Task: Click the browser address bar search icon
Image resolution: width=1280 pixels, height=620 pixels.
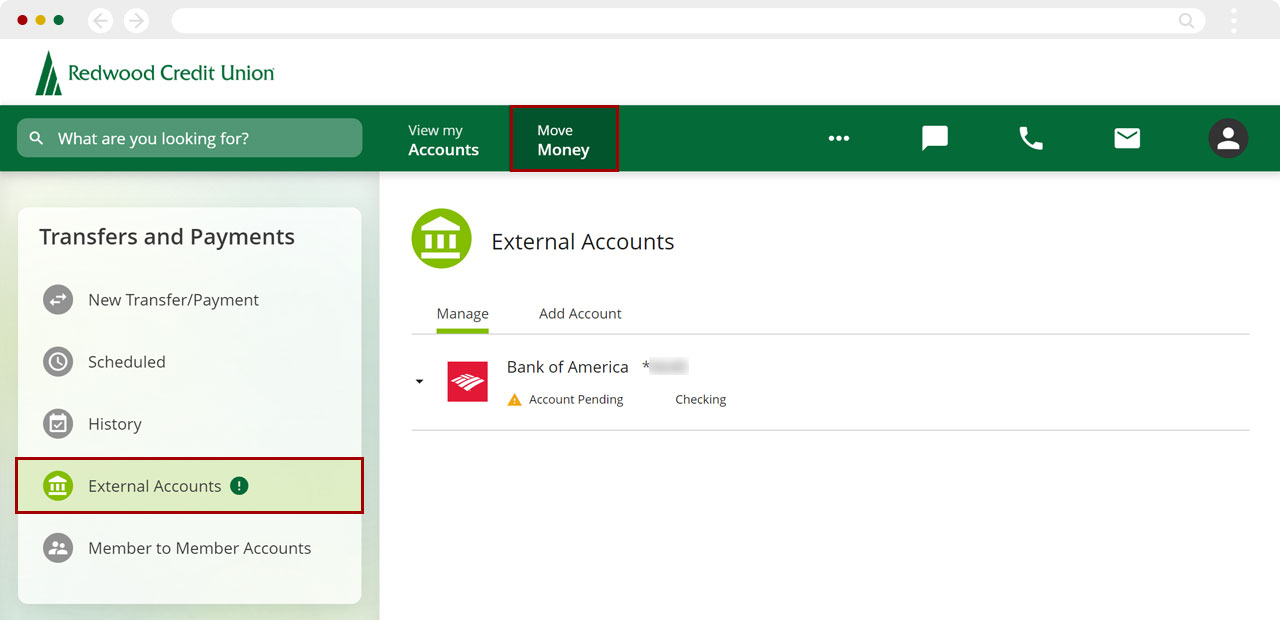Action: (x=1187, y=20)
